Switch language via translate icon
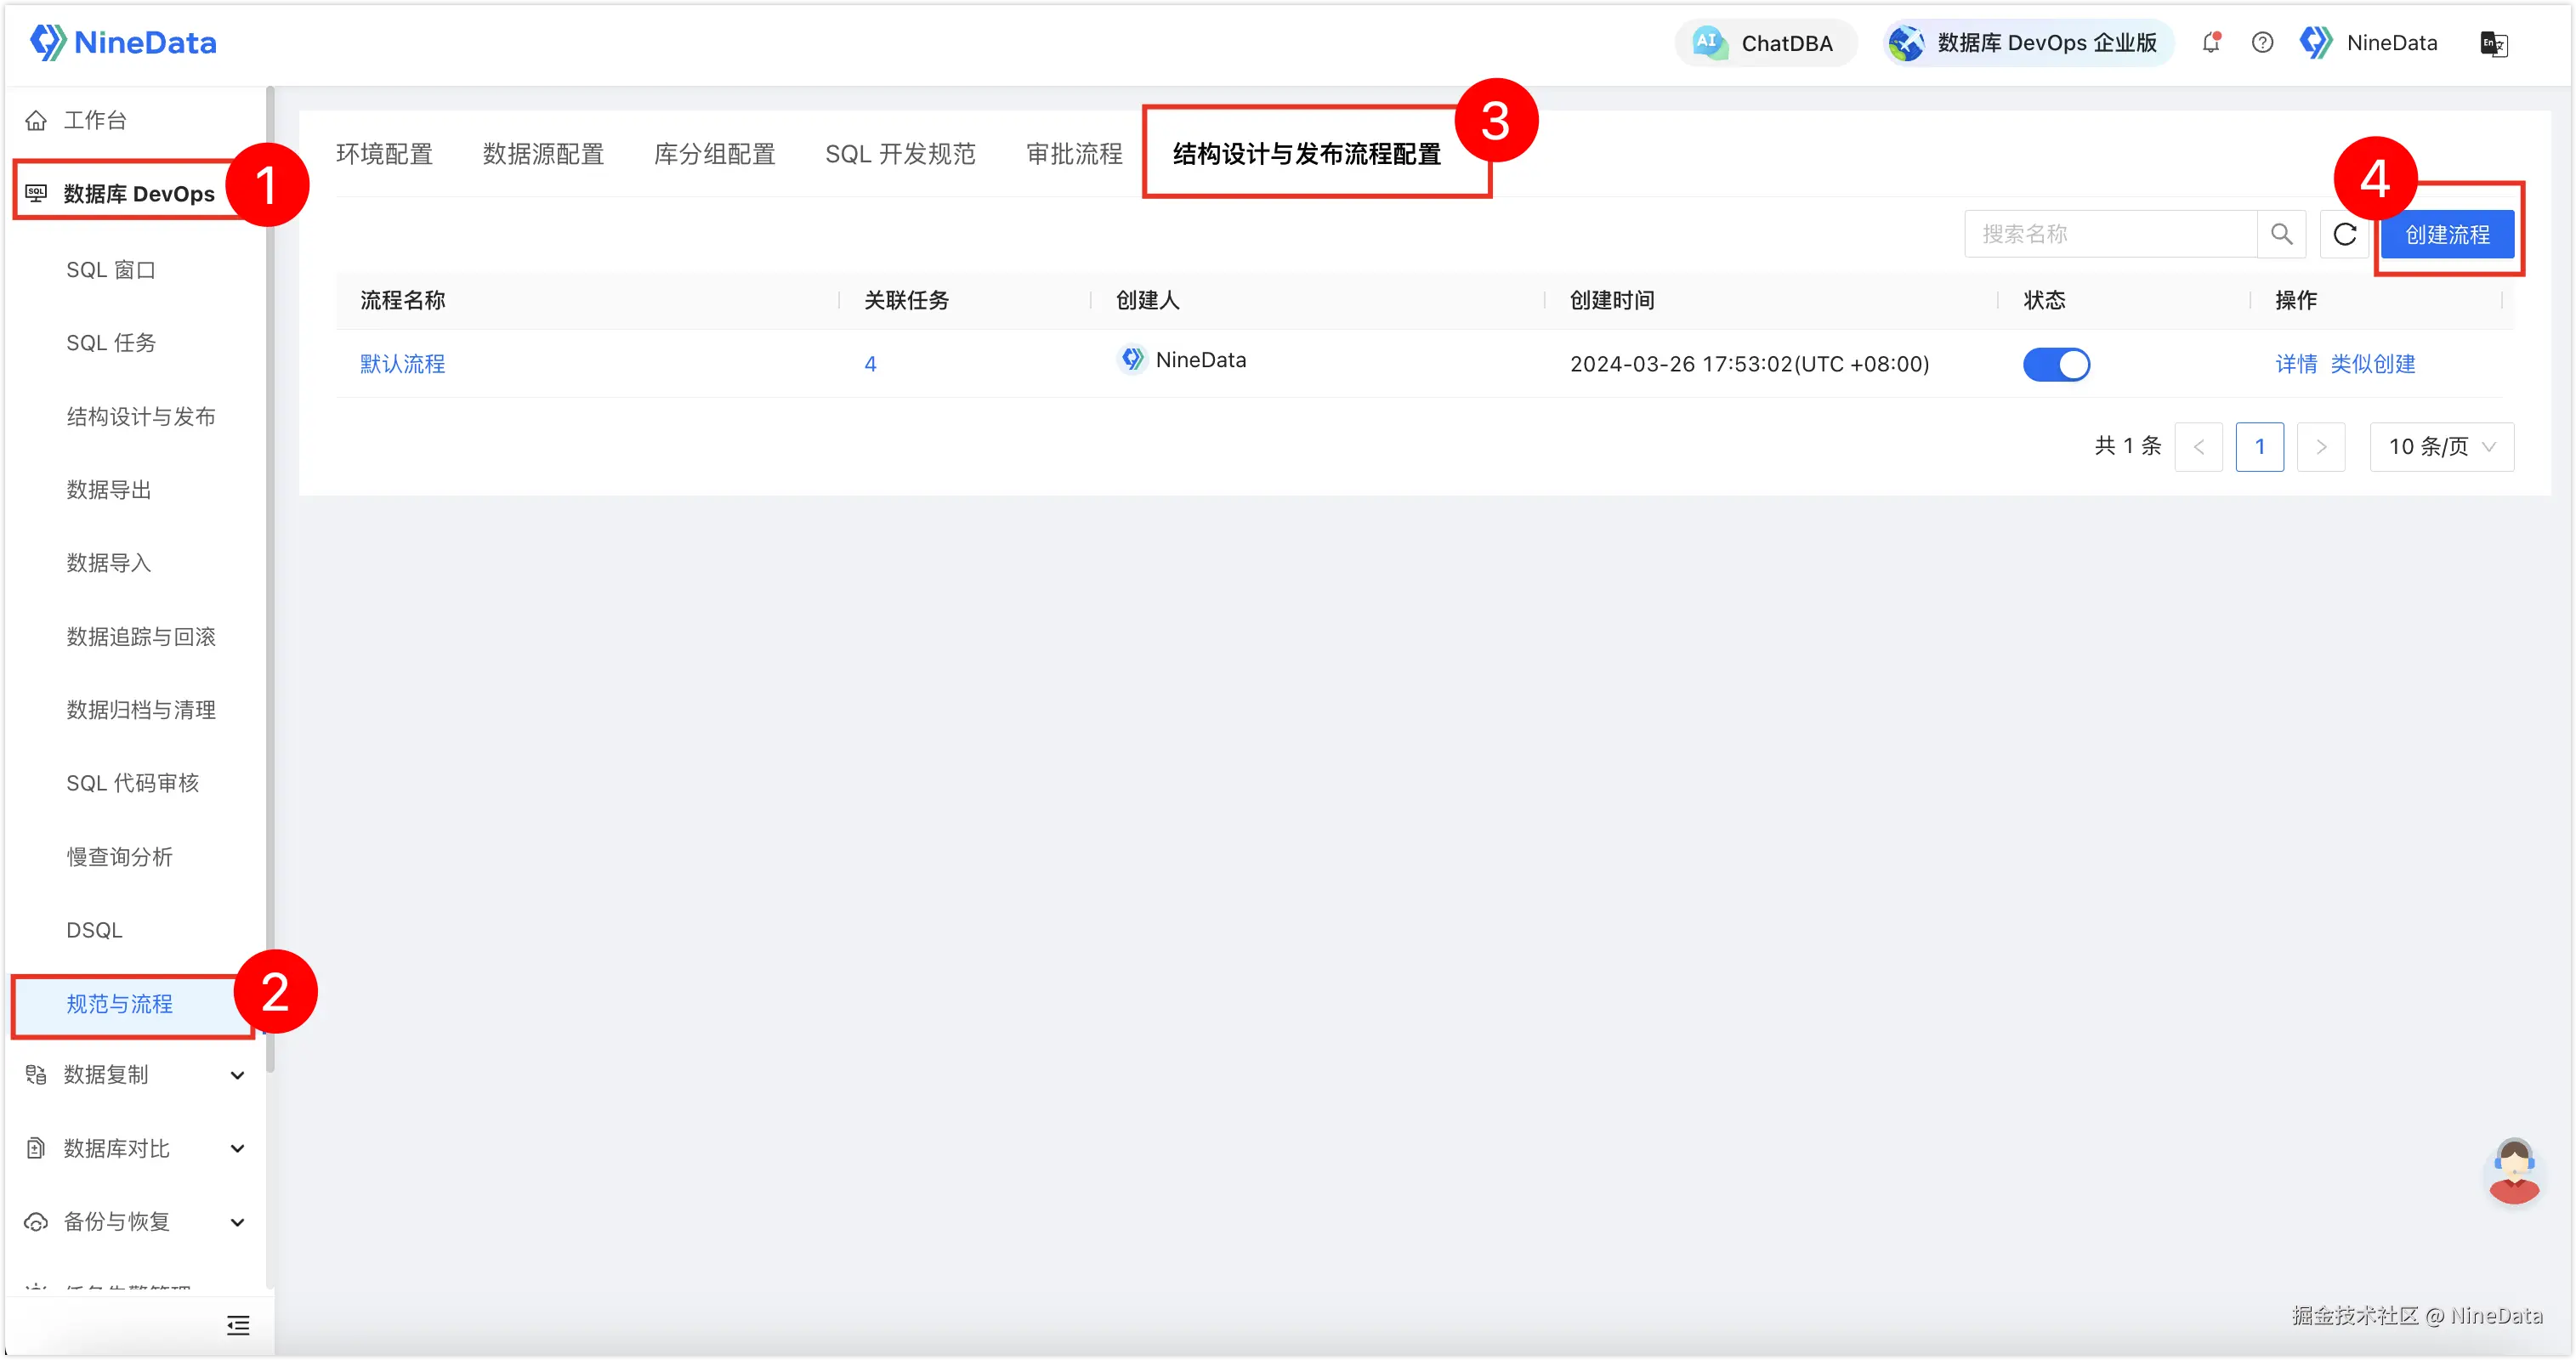 point(2493,44)
